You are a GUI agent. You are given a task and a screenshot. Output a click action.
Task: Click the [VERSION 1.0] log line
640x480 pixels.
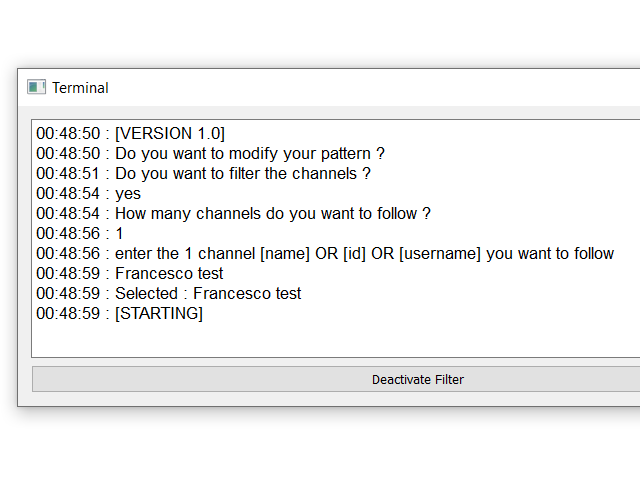131,133
